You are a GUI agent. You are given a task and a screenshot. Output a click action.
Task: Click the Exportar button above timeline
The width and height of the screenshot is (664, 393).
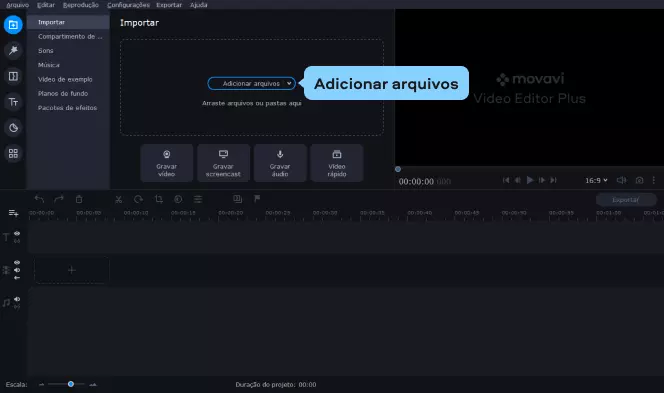coord(626,199)
